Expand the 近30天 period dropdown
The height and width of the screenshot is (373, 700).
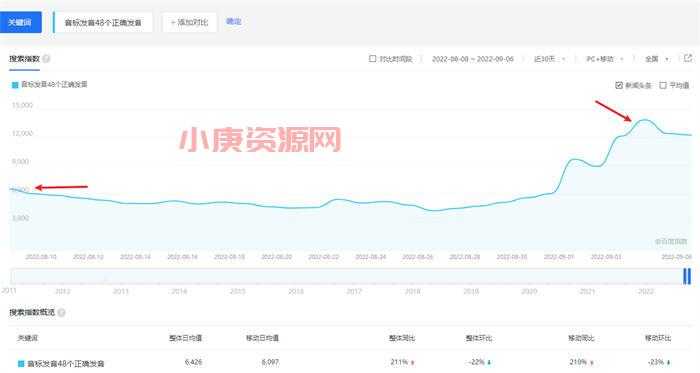[549, 59]
